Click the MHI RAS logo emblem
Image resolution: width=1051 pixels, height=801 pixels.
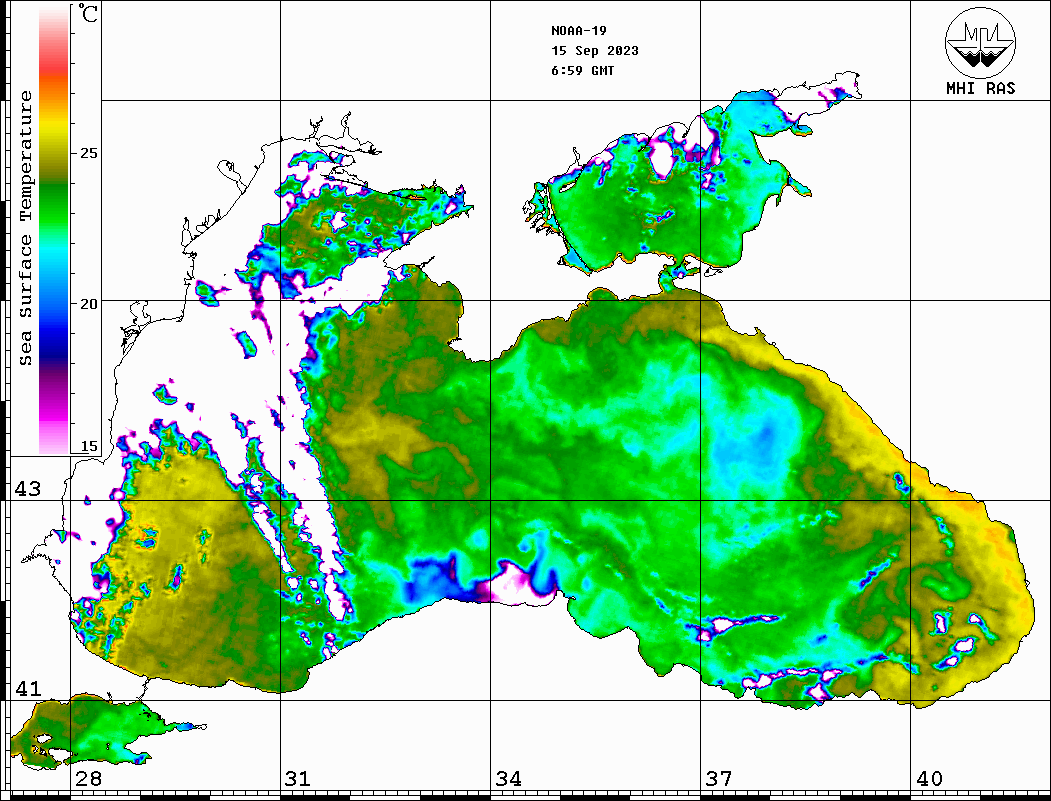(x=980, y=41)
